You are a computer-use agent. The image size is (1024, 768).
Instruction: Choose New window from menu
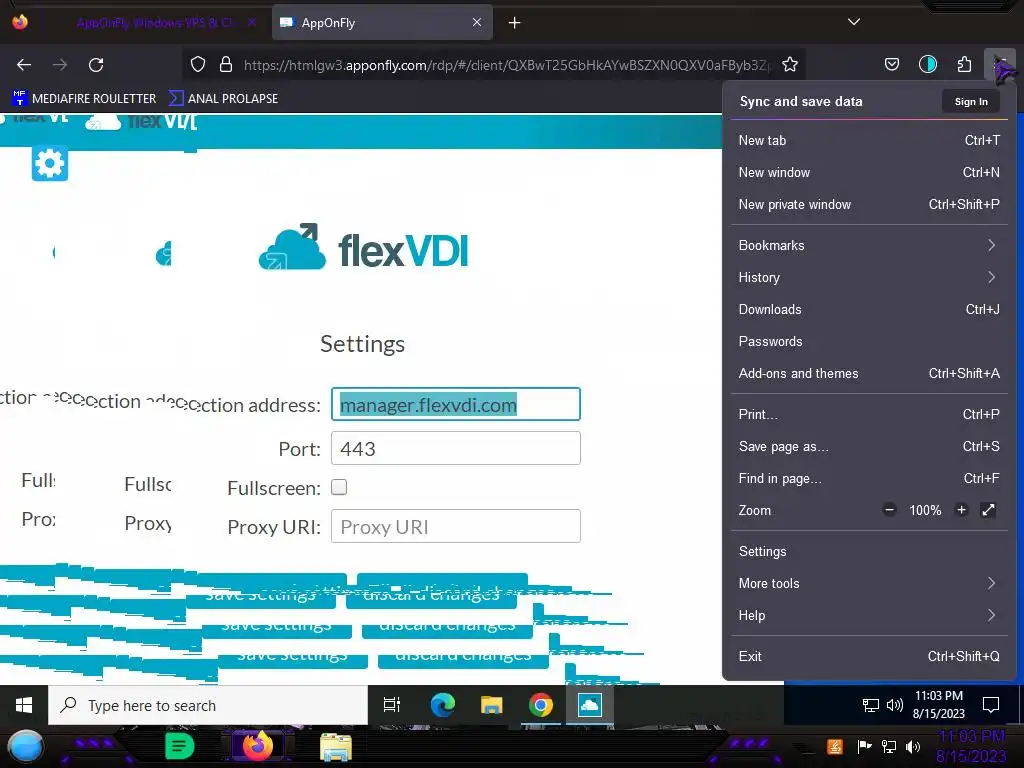pyautogui.click(x=869, y=172)
